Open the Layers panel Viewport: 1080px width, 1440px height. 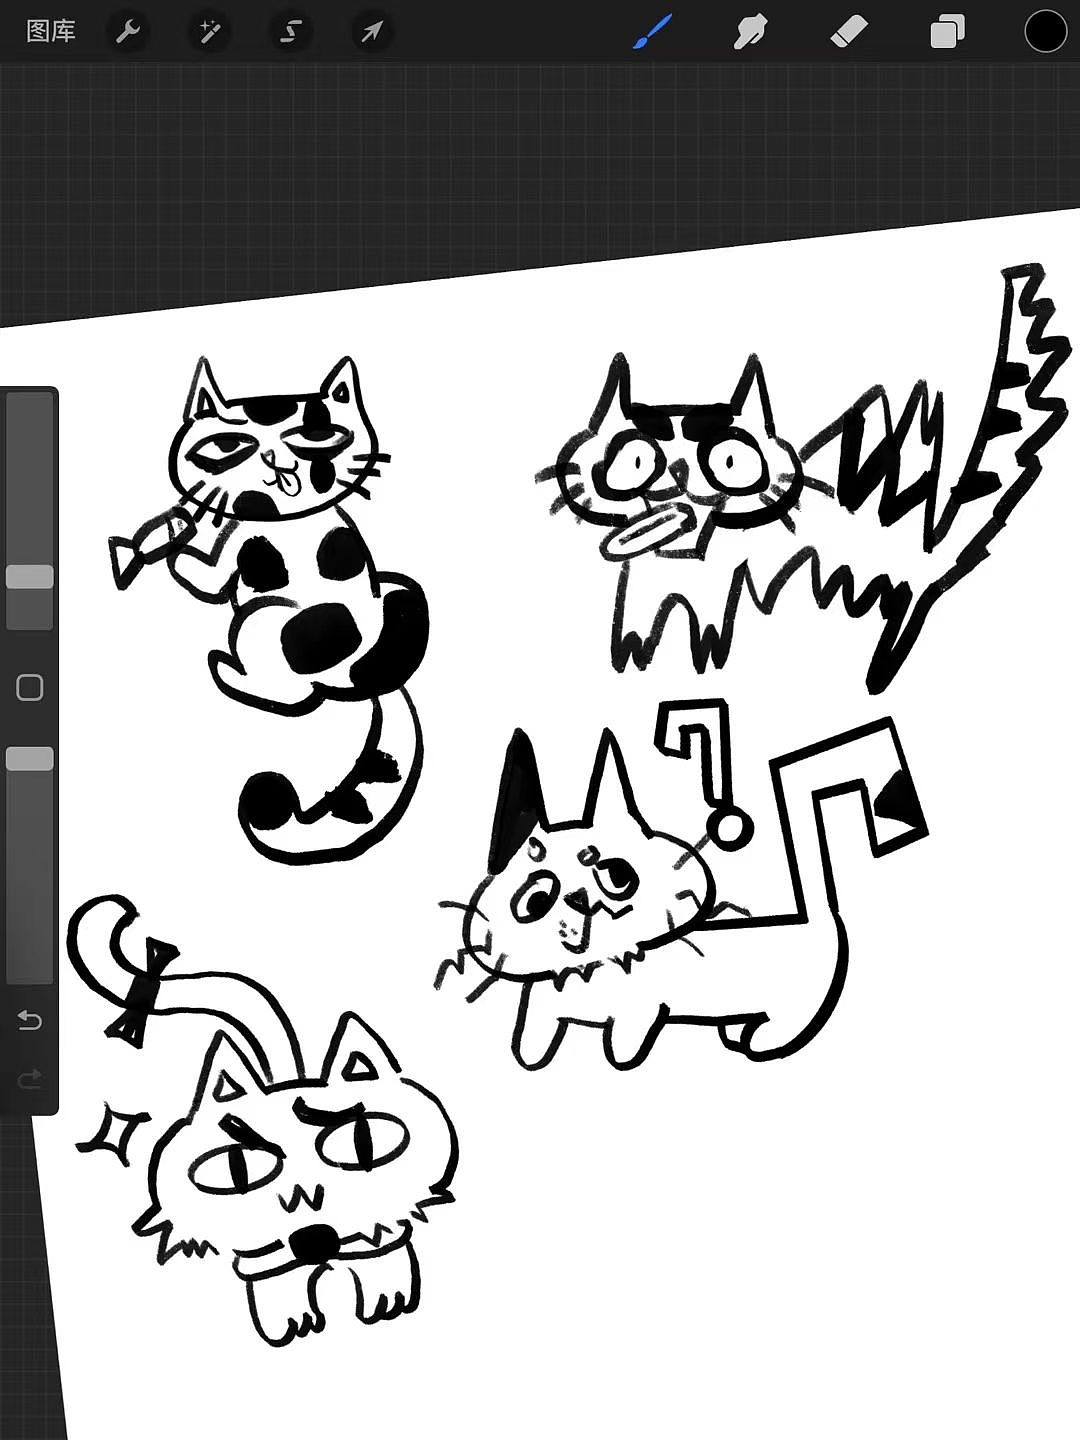947,32
